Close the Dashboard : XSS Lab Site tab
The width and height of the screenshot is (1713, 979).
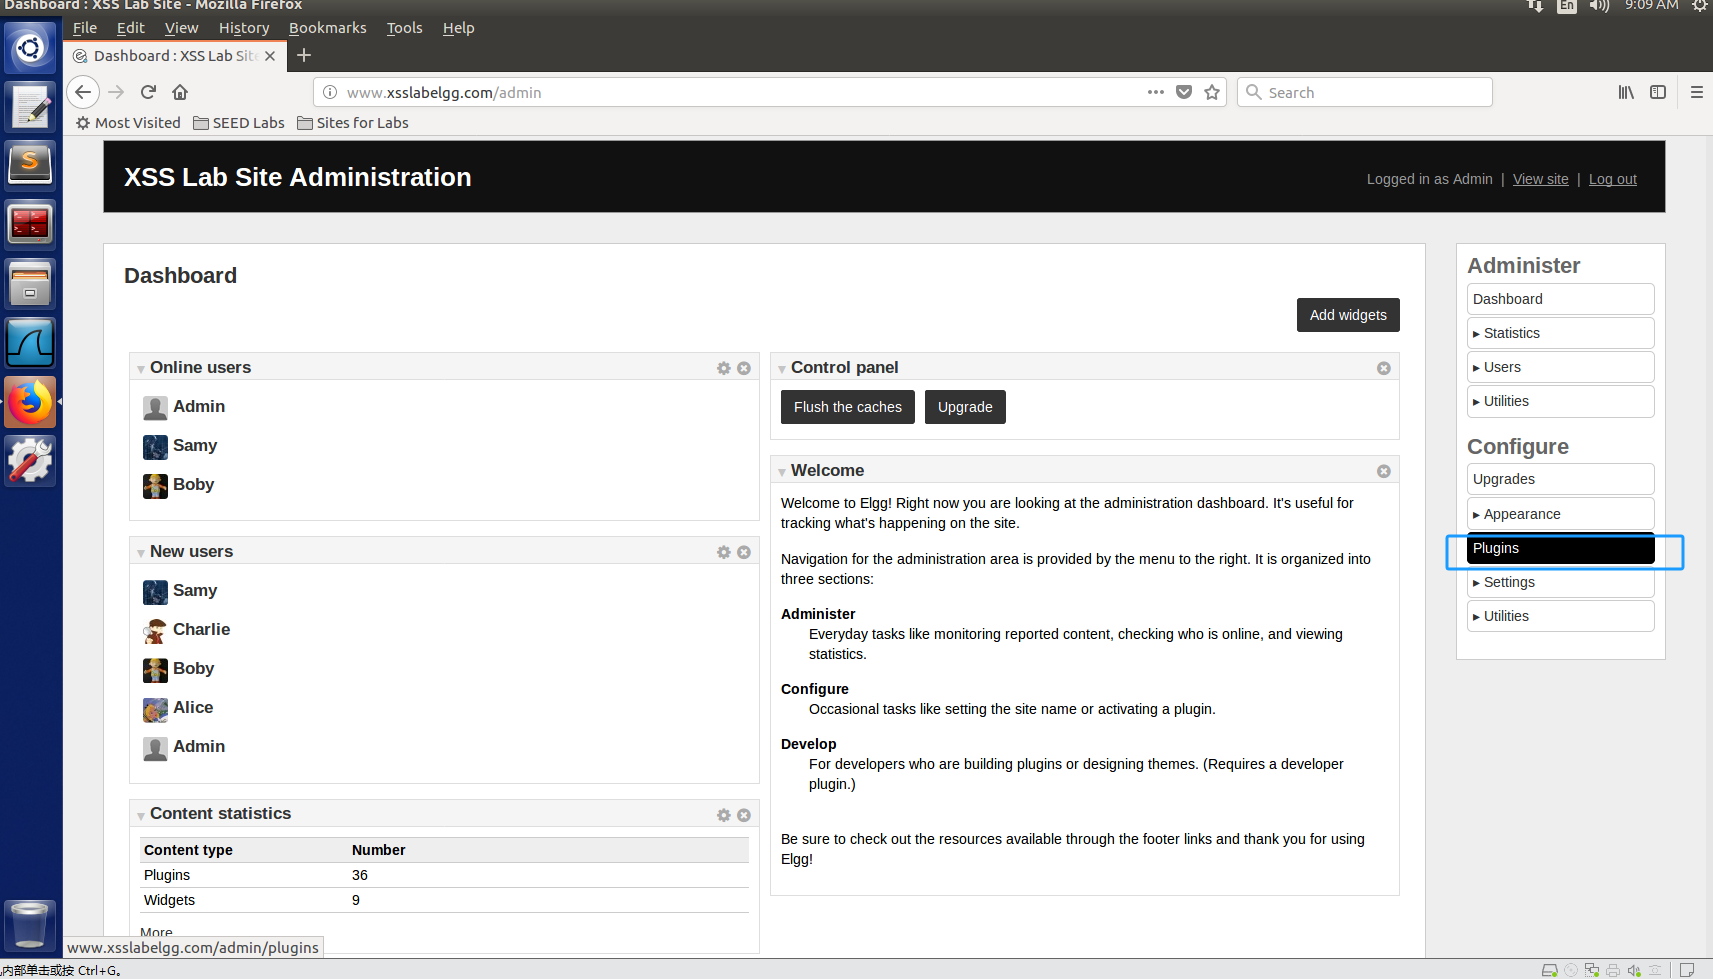pos(270,56)
